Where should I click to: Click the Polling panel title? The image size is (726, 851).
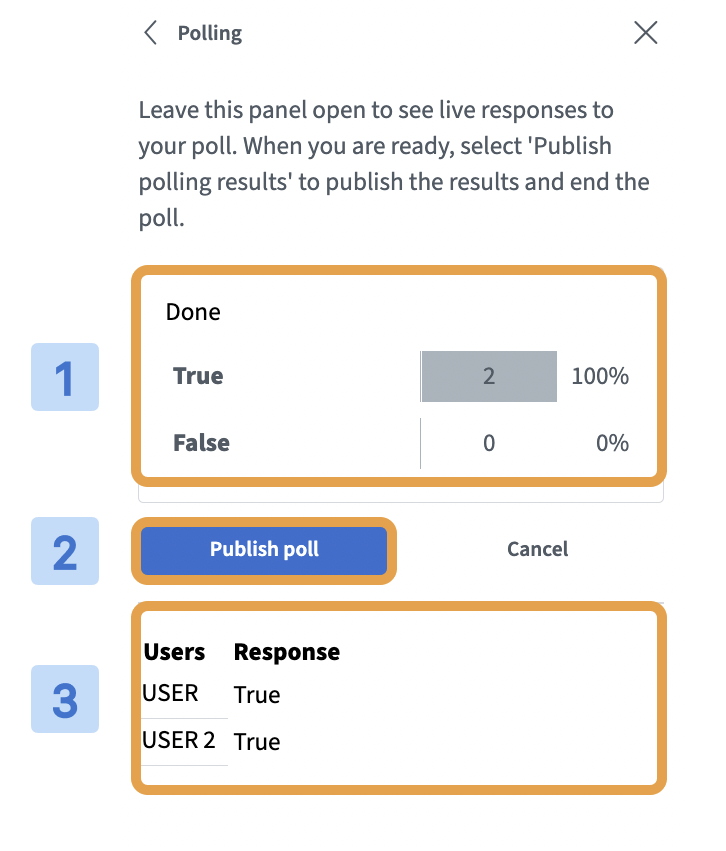click(210, 32)
